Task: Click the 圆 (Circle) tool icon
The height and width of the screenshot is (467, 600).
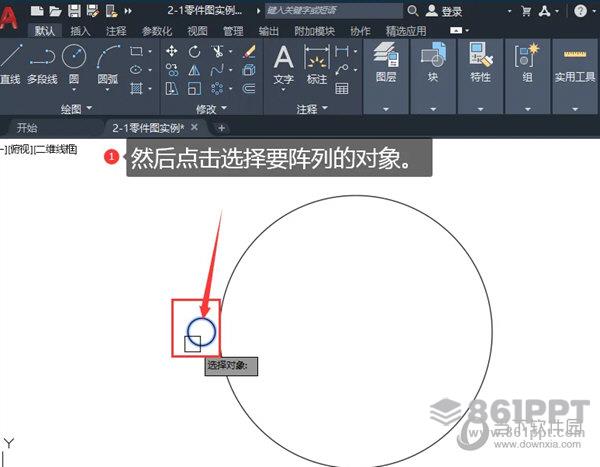Action: [74, 58]
